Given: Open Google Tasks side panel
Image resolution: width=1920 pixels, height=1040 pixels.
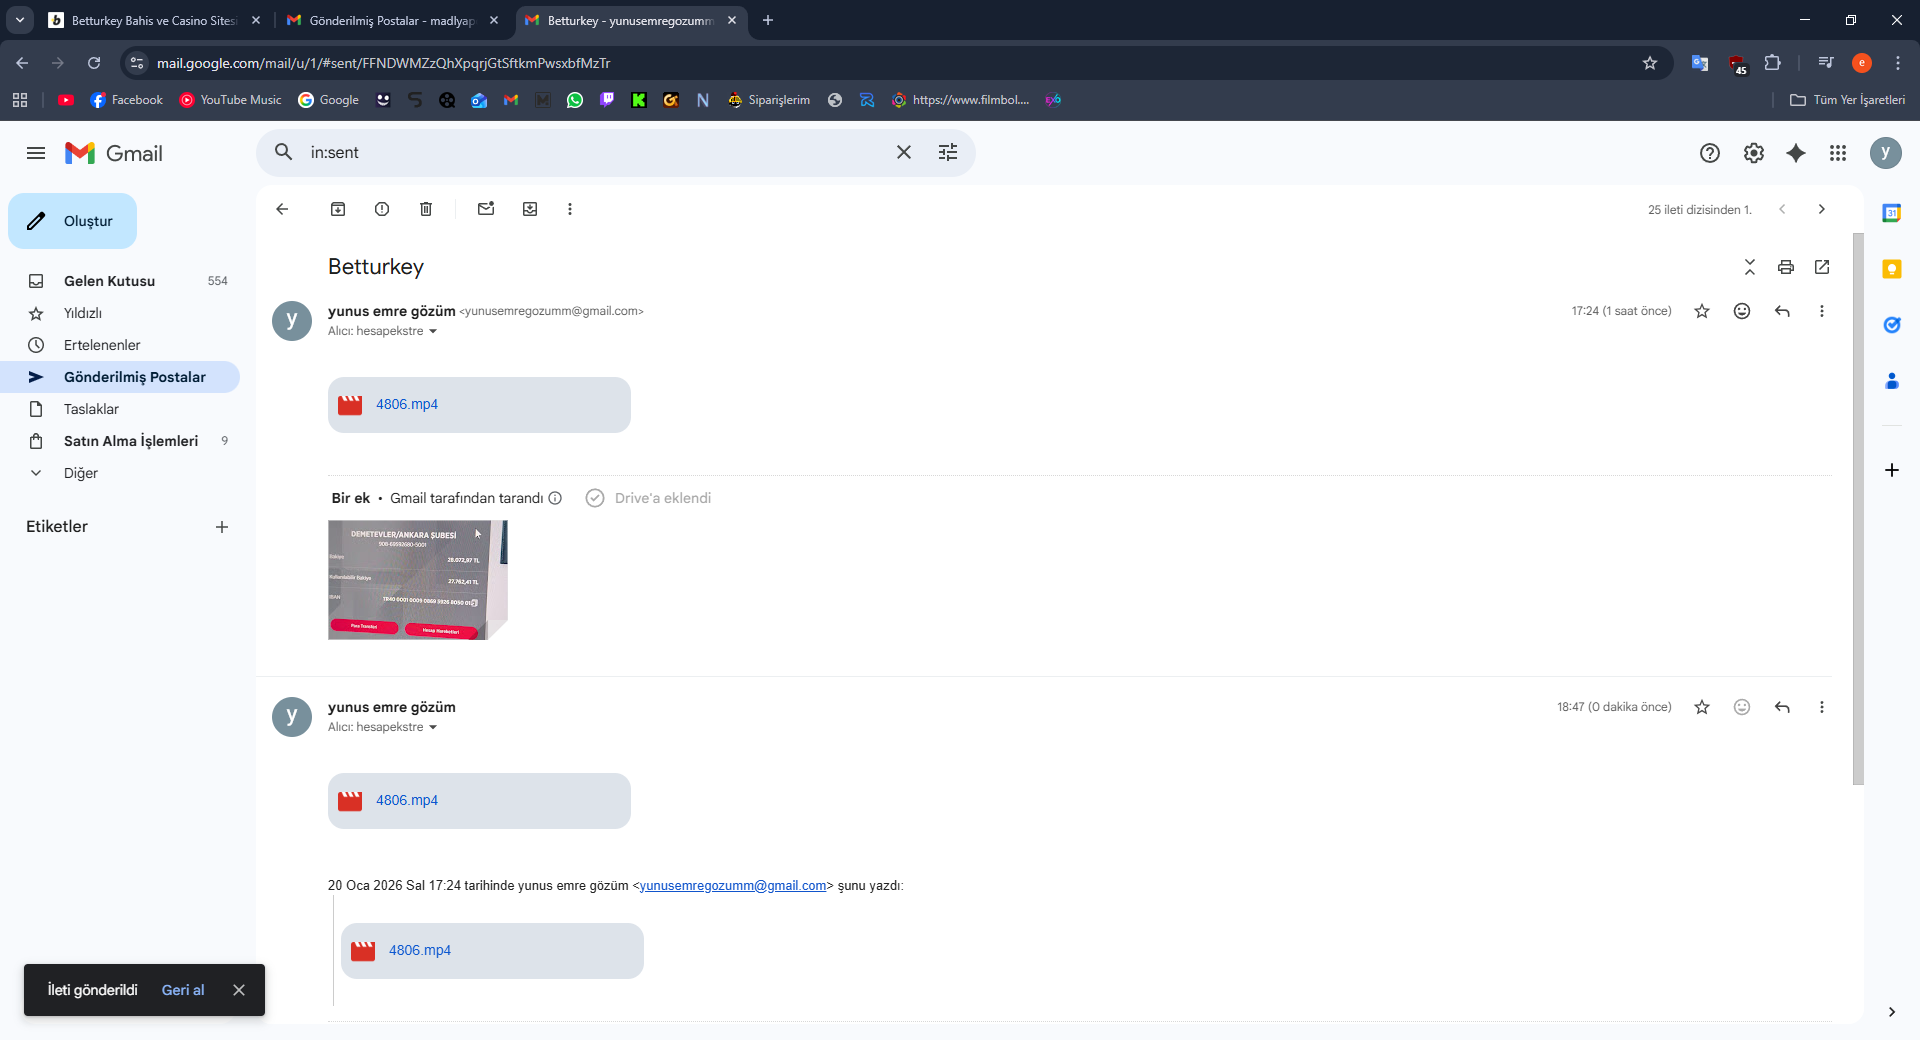Looking at the screenshot, I should [1892, 325].
